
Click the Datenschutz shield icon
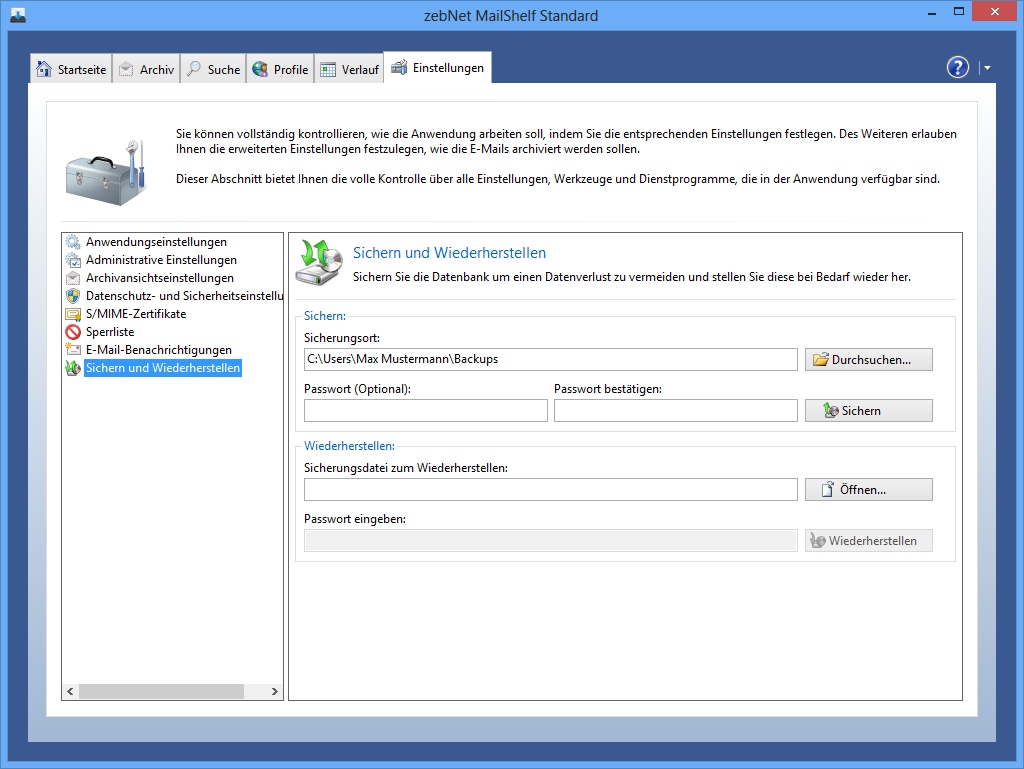(x=73, y=296)
